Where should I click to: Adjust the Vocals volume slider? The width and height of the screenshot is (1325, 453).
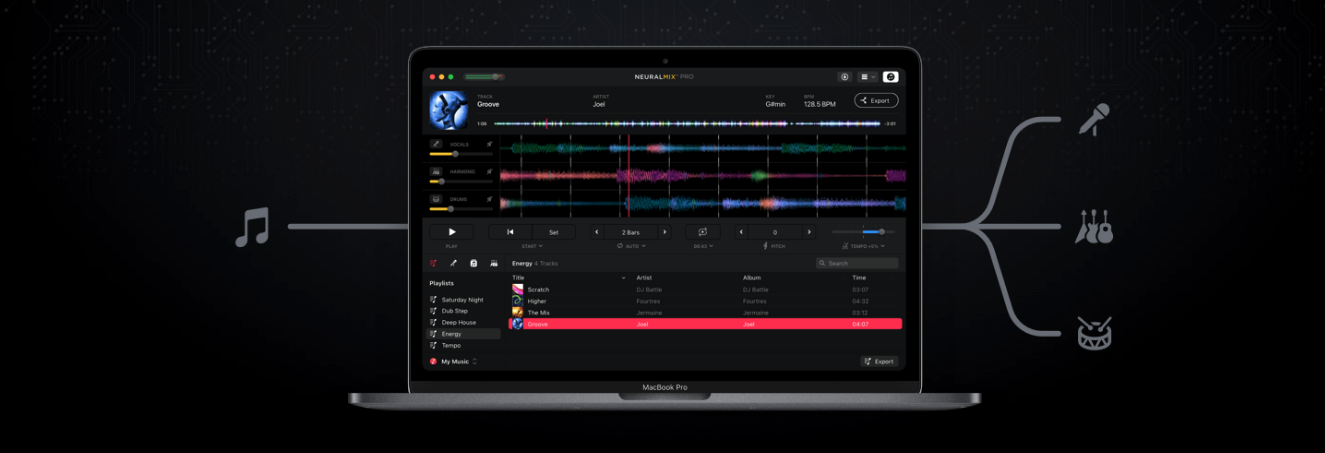pyautogui.click(x=461, y=154)
